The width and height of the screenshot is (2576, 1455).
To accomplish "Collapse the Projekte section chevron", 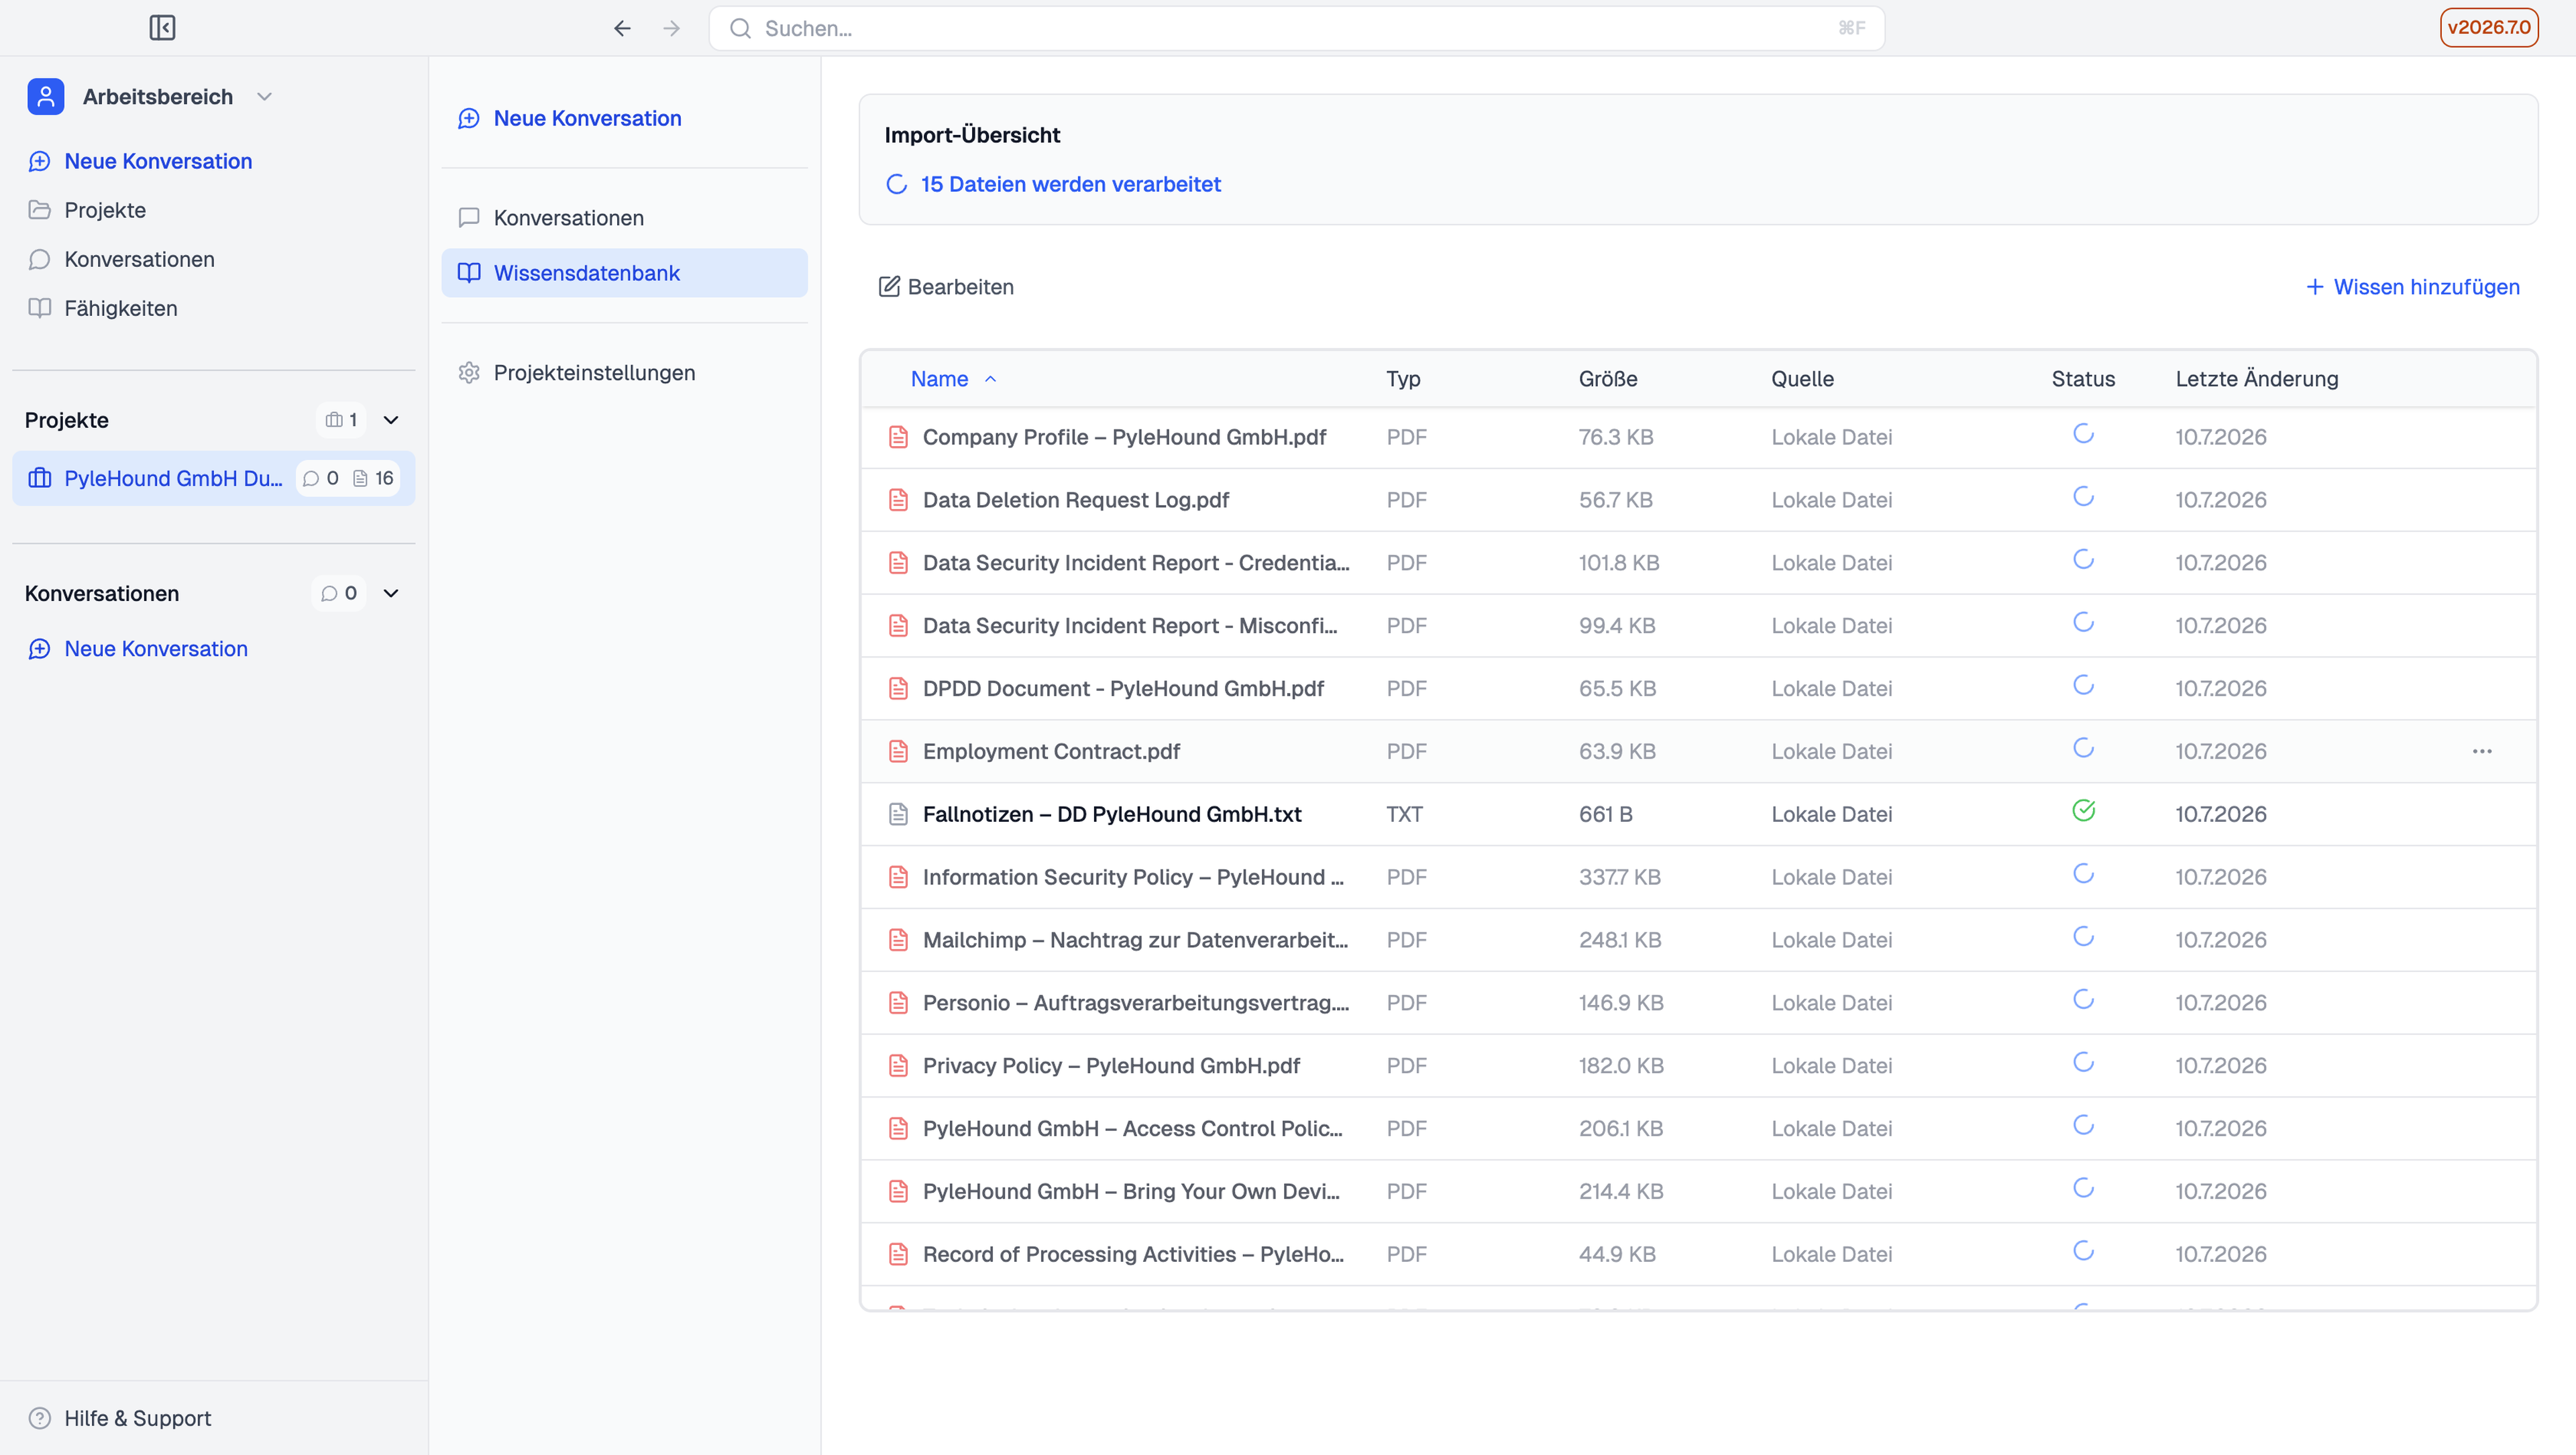I will 391,420.
